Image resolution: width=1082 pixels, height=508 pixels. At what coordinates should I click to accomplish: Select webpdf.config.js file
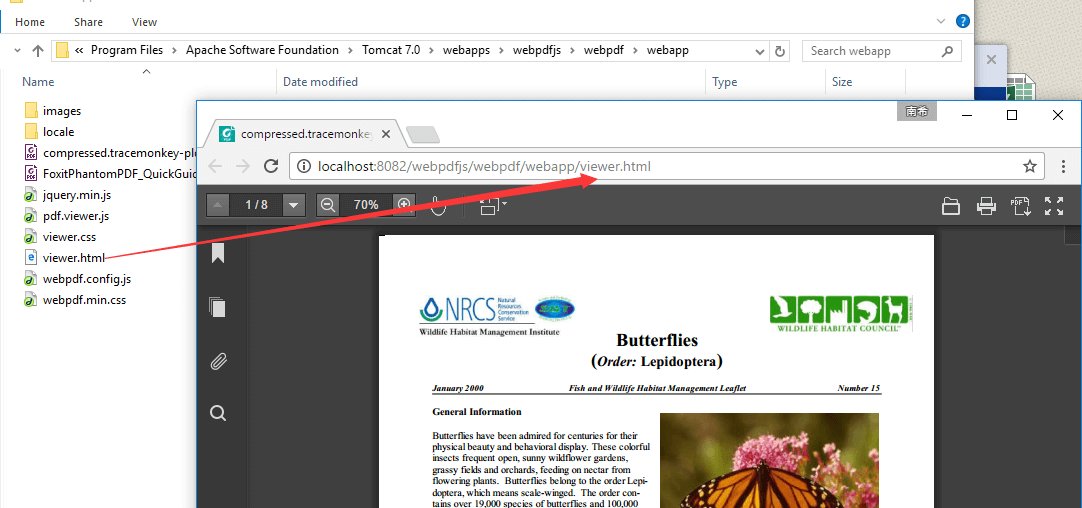point(77,279)
